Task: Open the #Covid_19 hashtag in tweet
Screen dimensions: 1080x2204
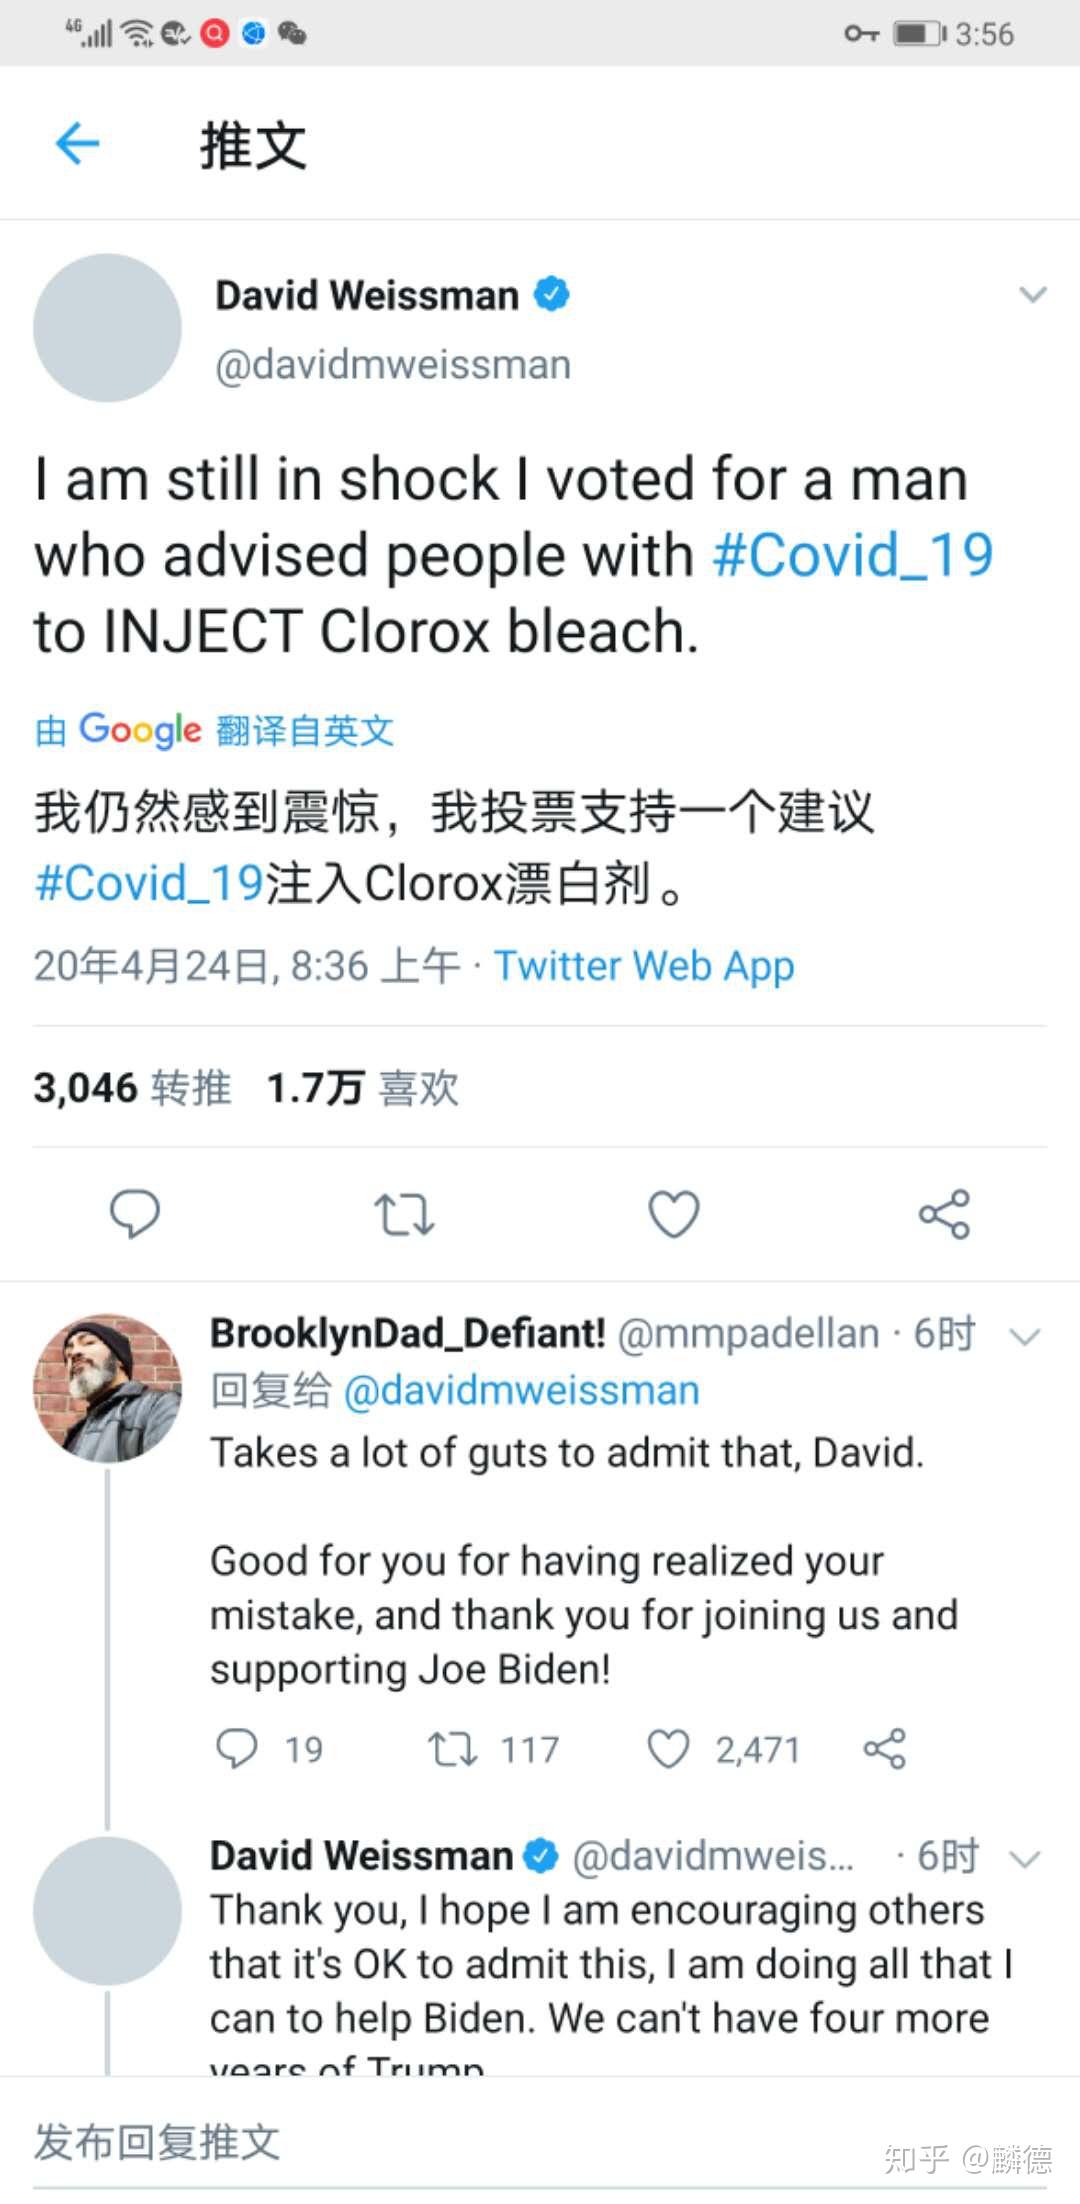Action: (x=852, y=555)
